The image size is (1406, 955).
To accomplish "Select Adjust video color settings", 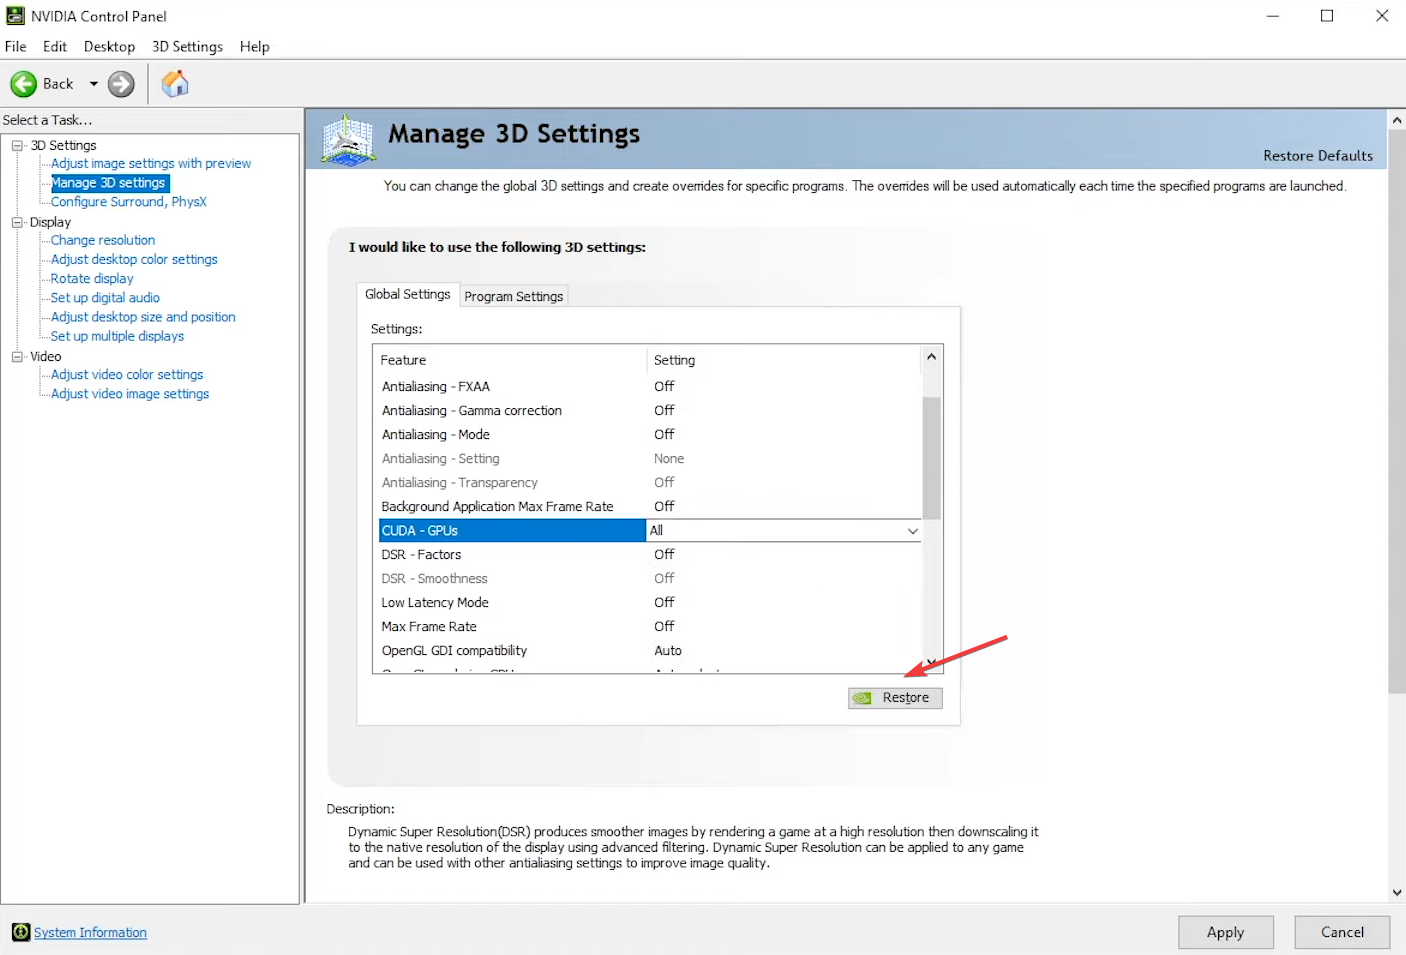I will tap(127, 374).
